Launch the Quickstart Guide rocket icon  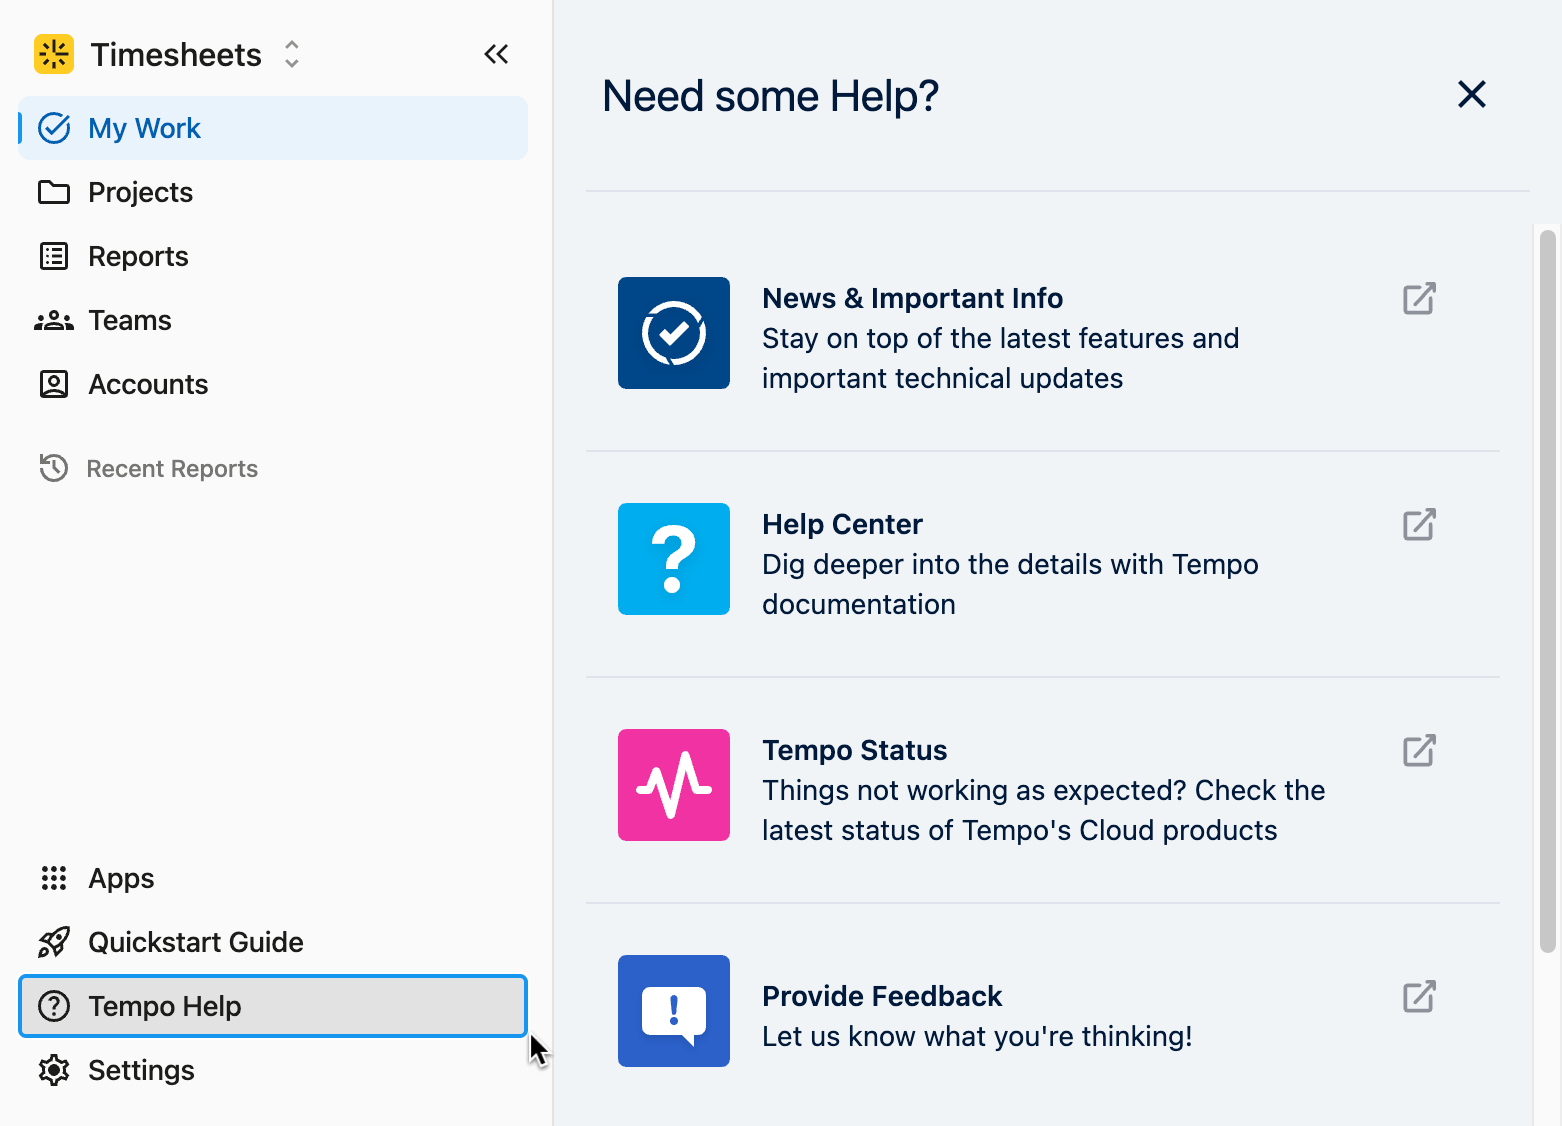[x=54, y=942]
